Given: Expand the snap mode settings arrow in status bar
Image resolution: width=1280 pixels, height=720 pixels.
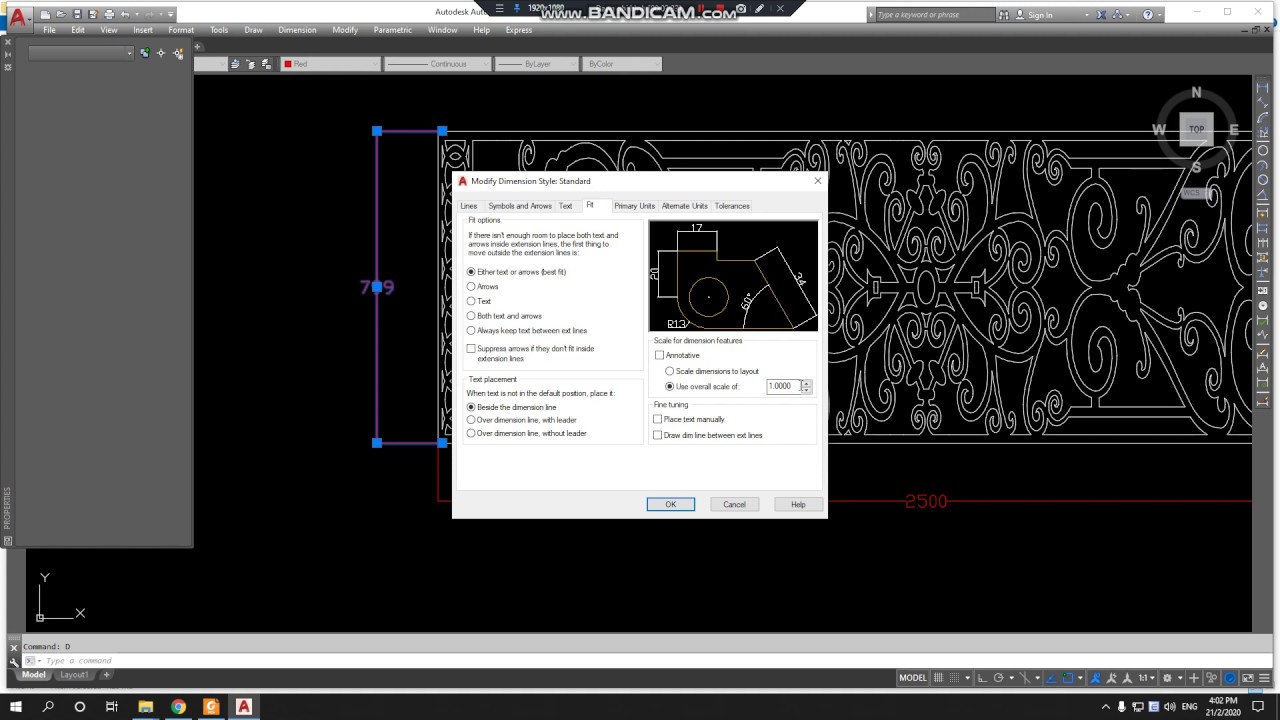Looking at the screenshot, I should (968, 678).
